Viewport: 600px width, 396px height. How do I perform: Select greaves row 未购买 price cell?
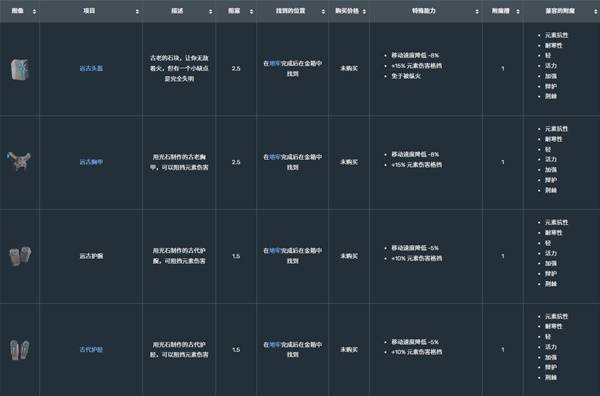click(349, 350)
